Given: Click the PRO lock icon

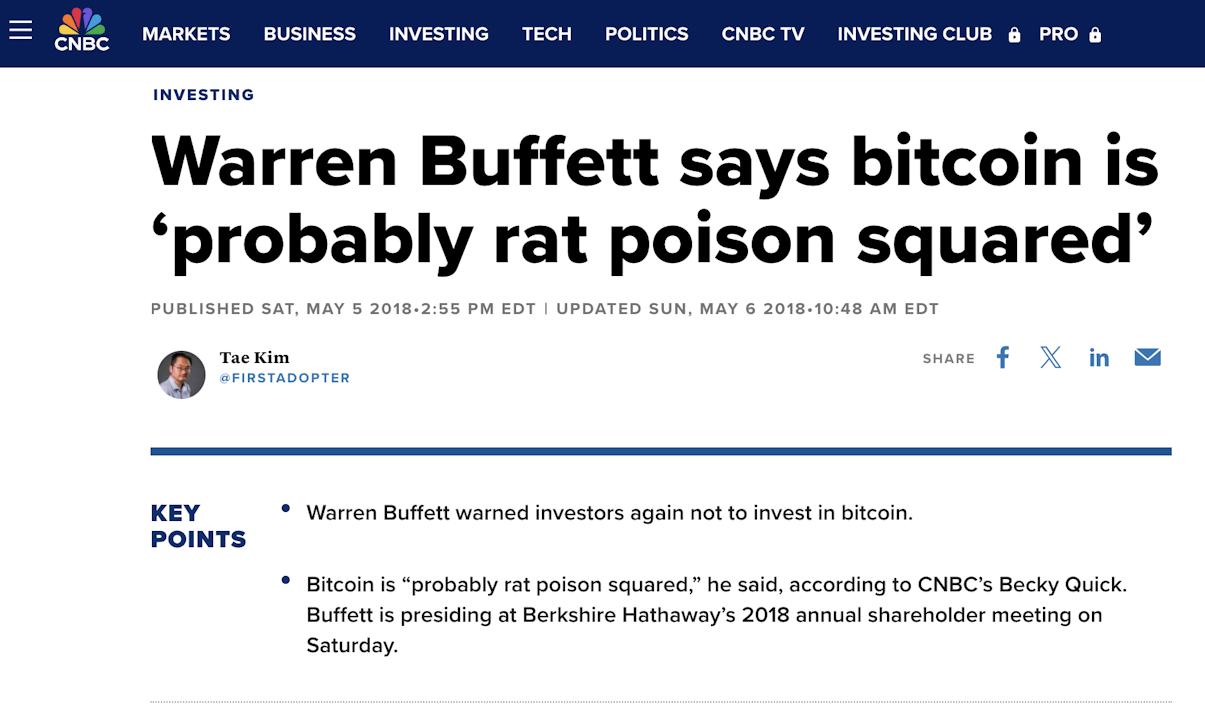Looking at the screenshot, I should (x=1095, y=35).
